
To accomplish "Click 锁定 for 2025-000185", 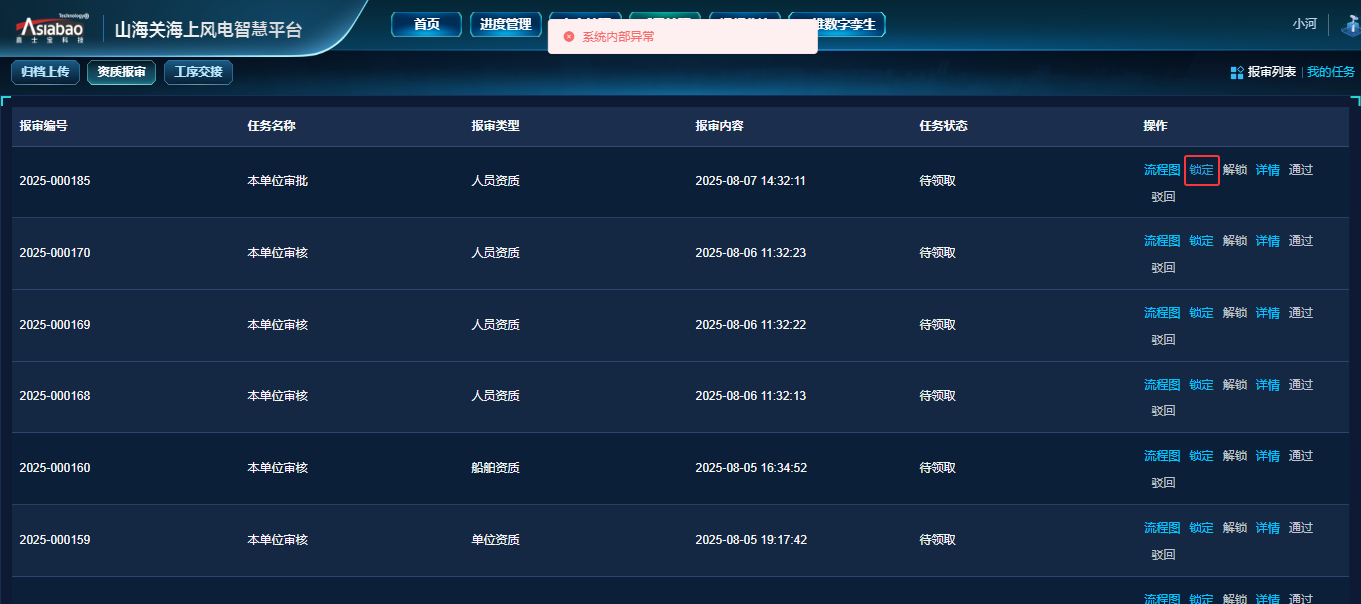I will coord(1201,170).
